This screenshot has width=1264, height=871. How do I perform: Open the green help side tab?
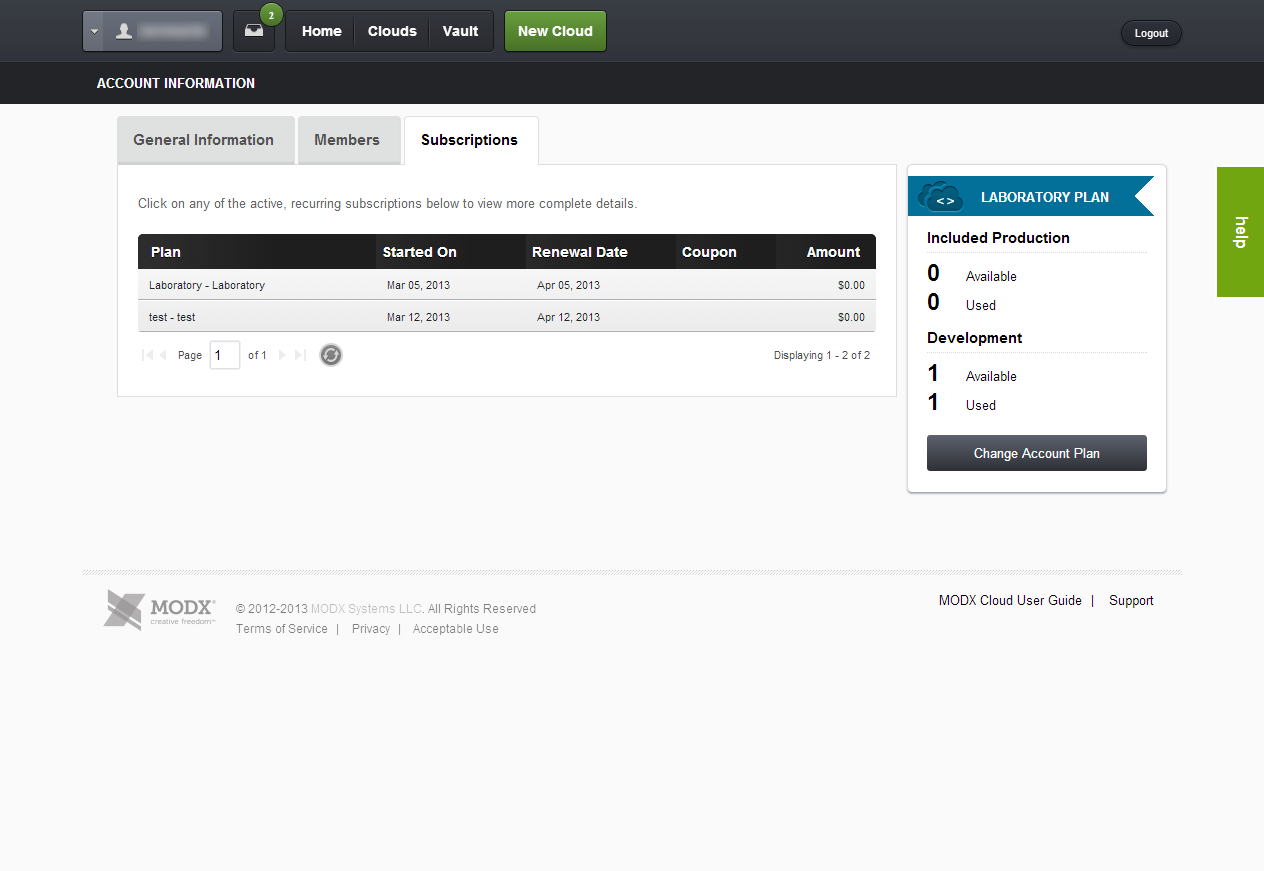pos(1240,232)
